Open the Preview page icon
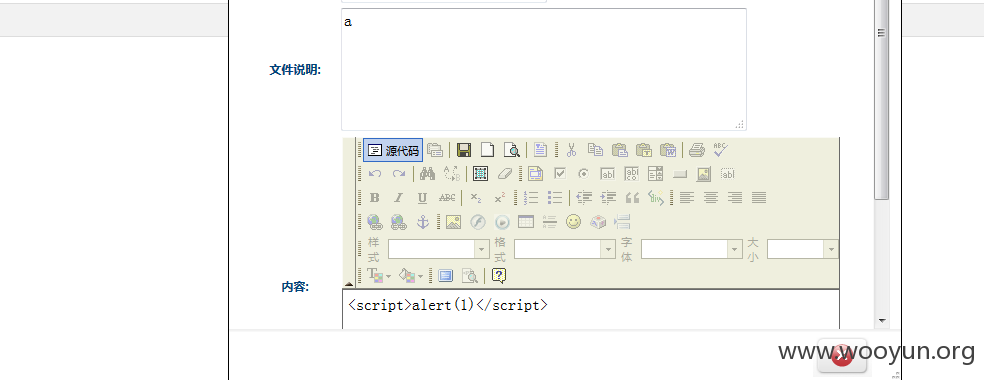The width and height of the screenshot is (984, 380). pyautogui.click(x=512, y=150)
